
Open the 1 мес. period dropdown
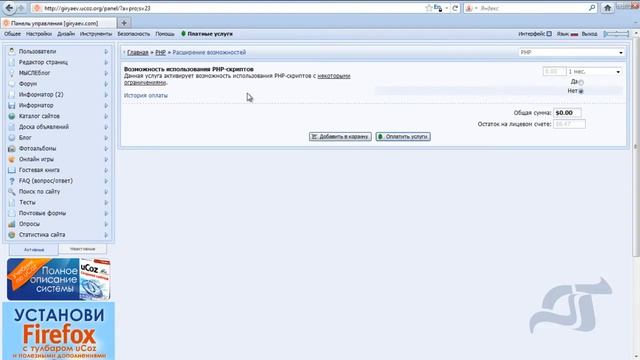[594, 71]
